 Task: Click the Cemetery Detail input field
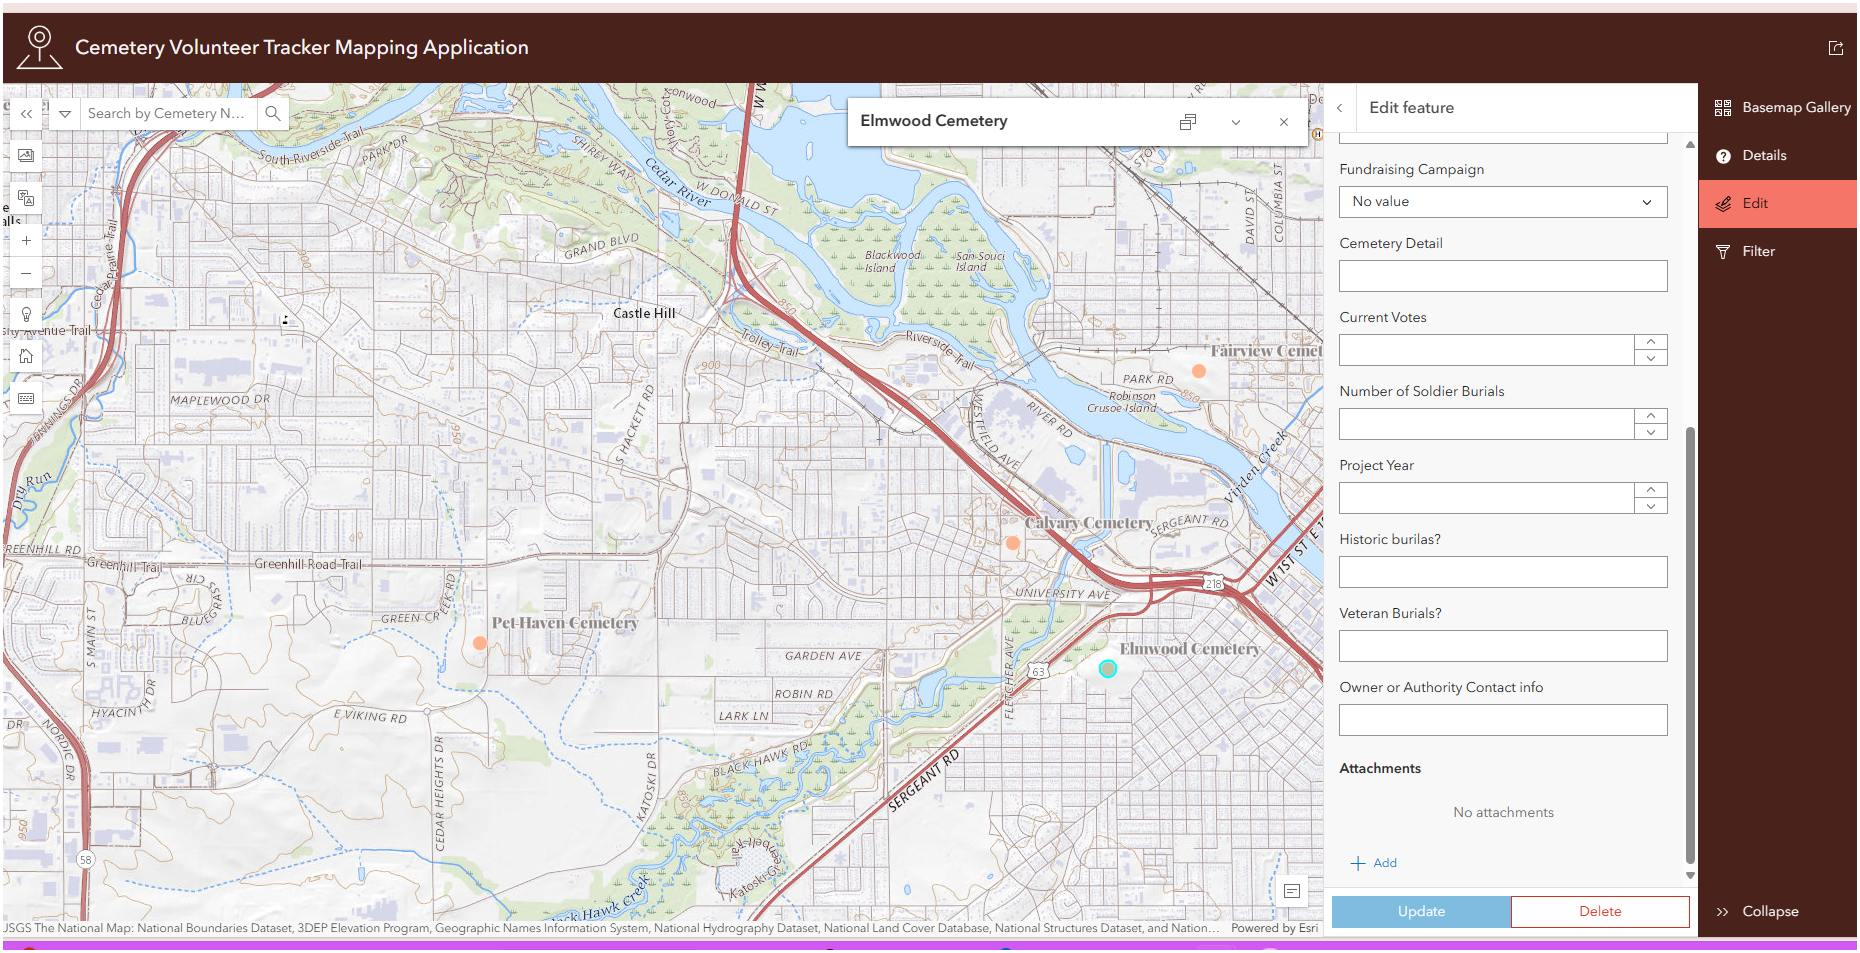click(x=1503, y=276)
